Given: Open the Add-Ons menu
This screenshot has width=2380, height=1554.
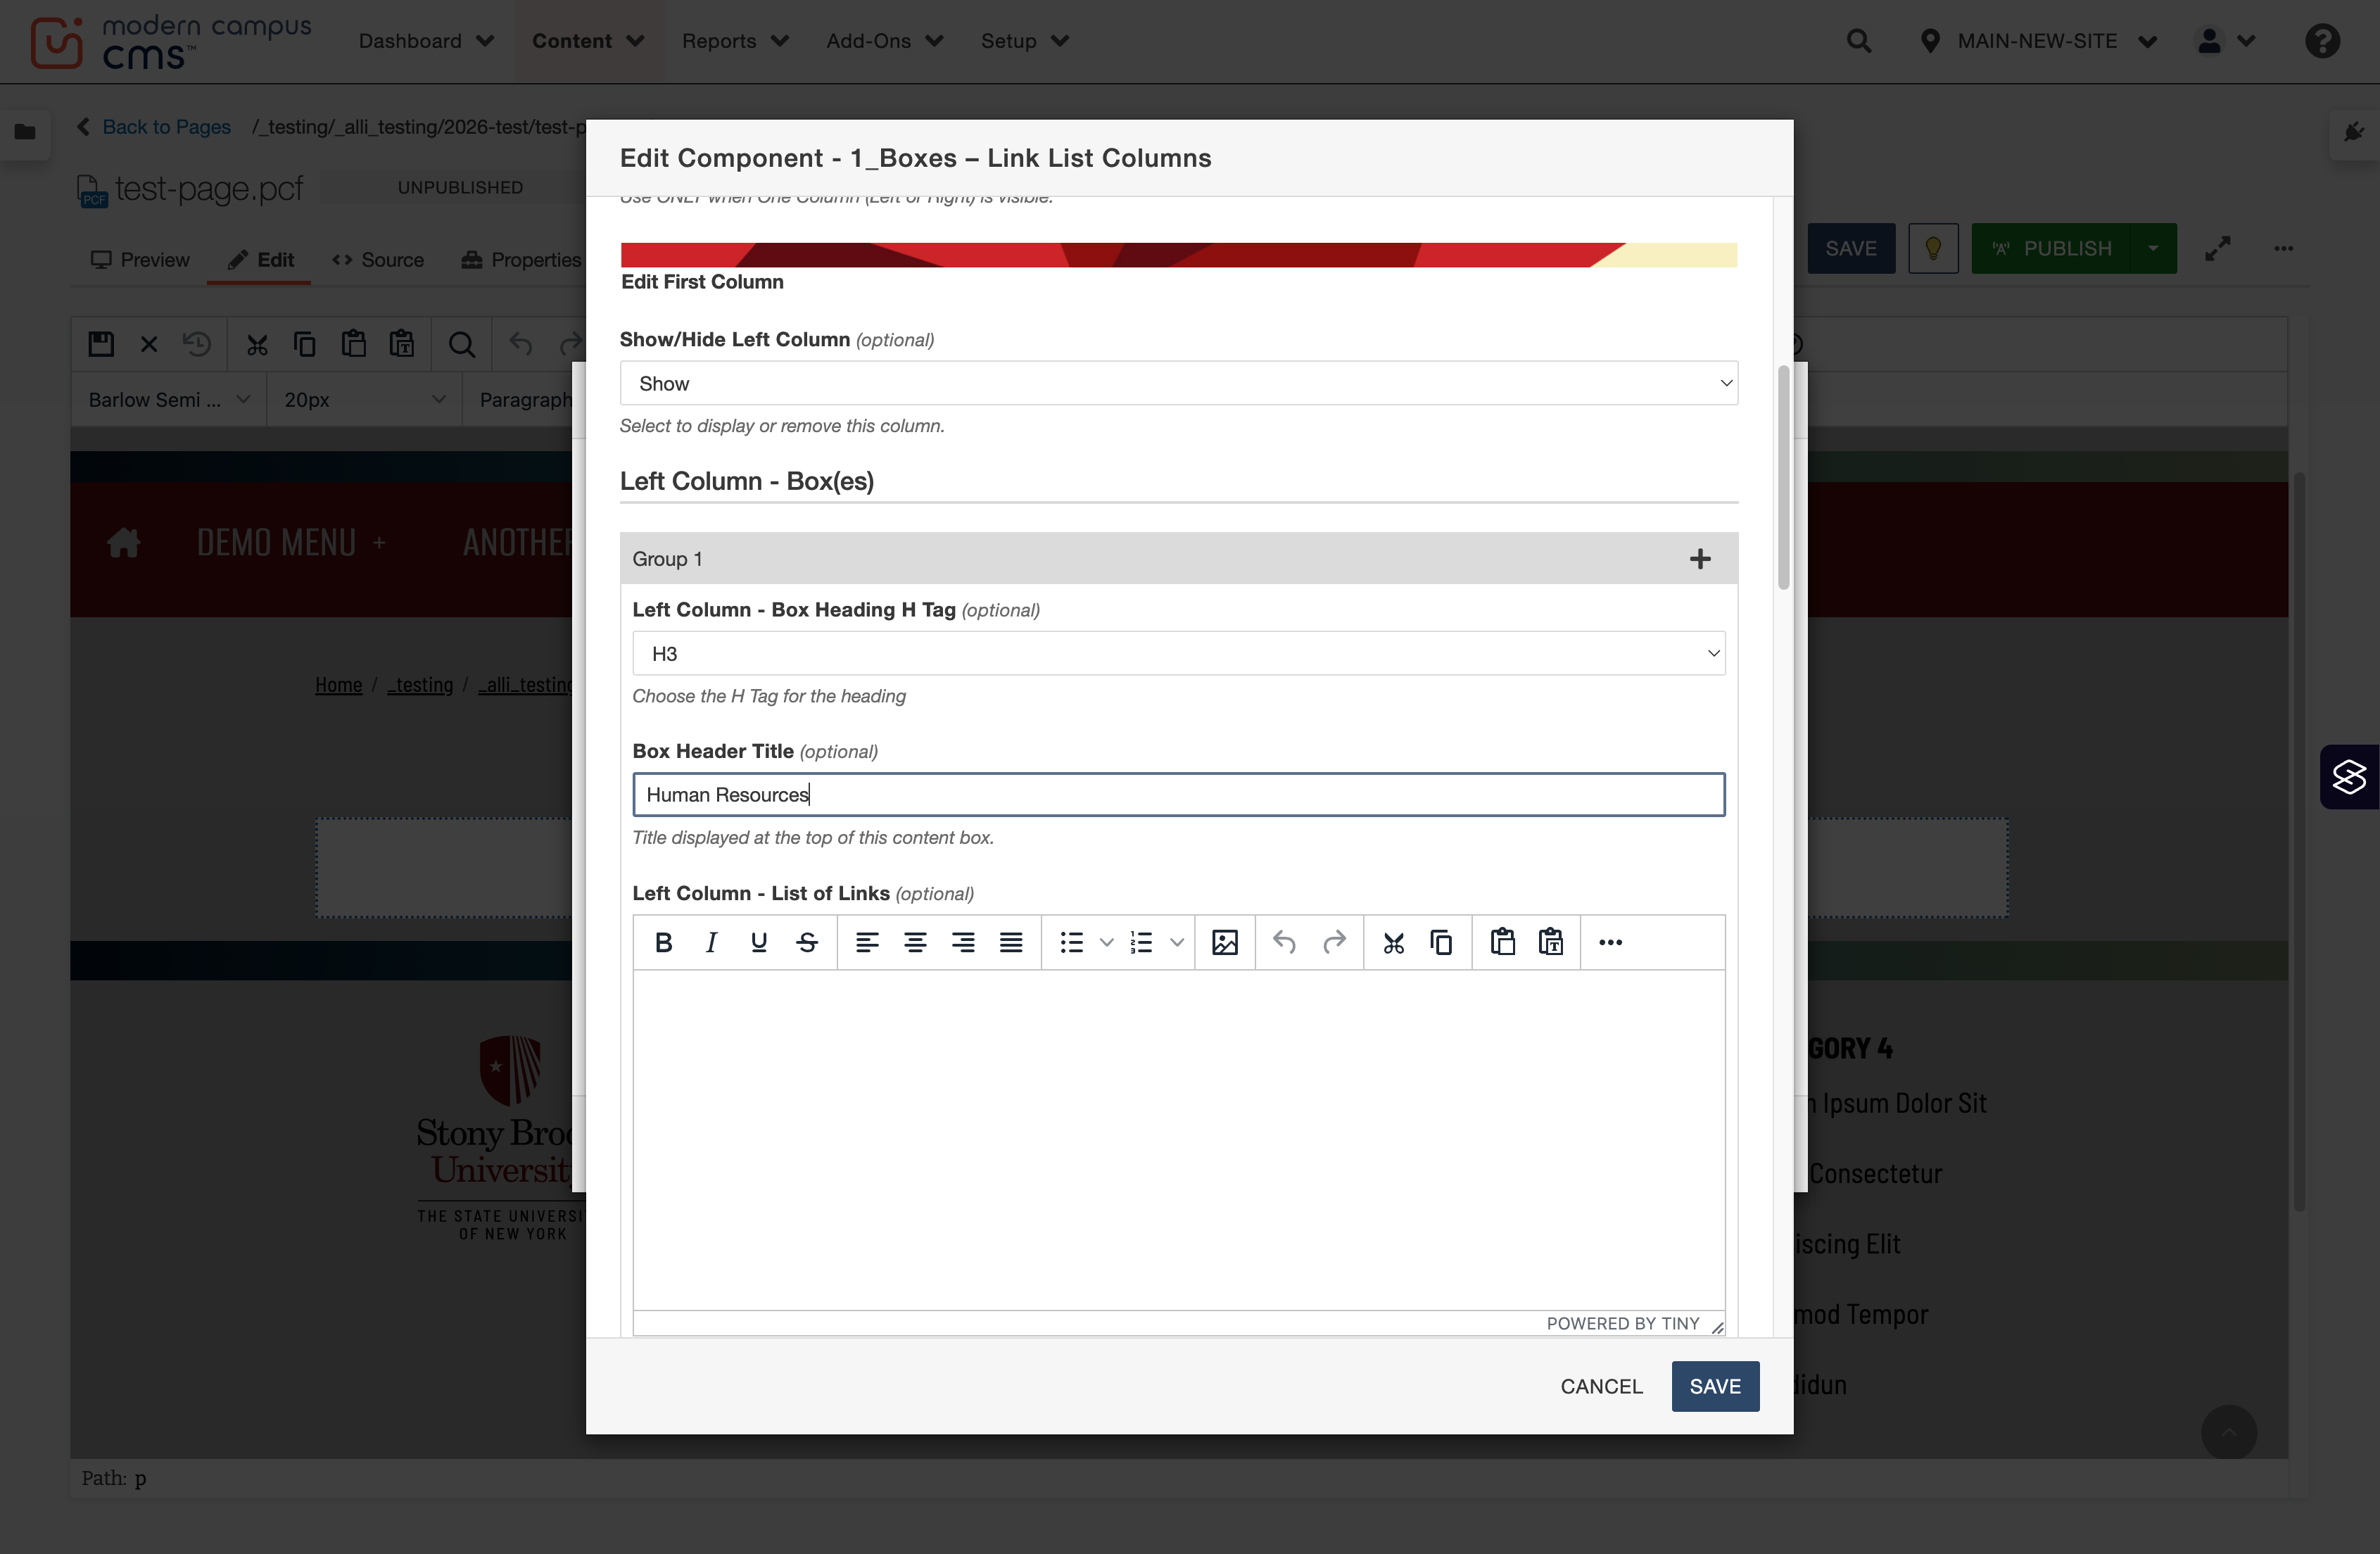Looking at the screenshot, I should tap(884, 41).
